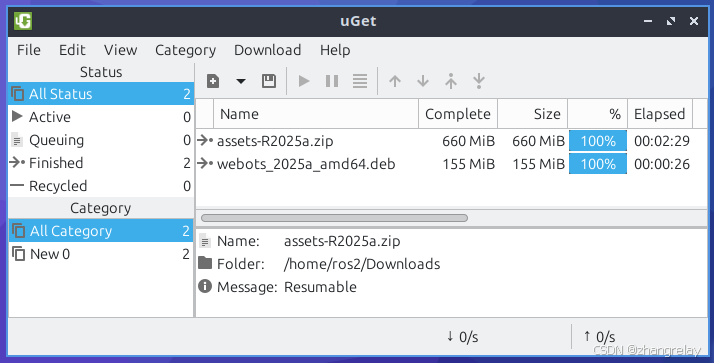Select the New 0 category
Screen dimensions: 714x363
pyautogui.click(x=101, y=254)
